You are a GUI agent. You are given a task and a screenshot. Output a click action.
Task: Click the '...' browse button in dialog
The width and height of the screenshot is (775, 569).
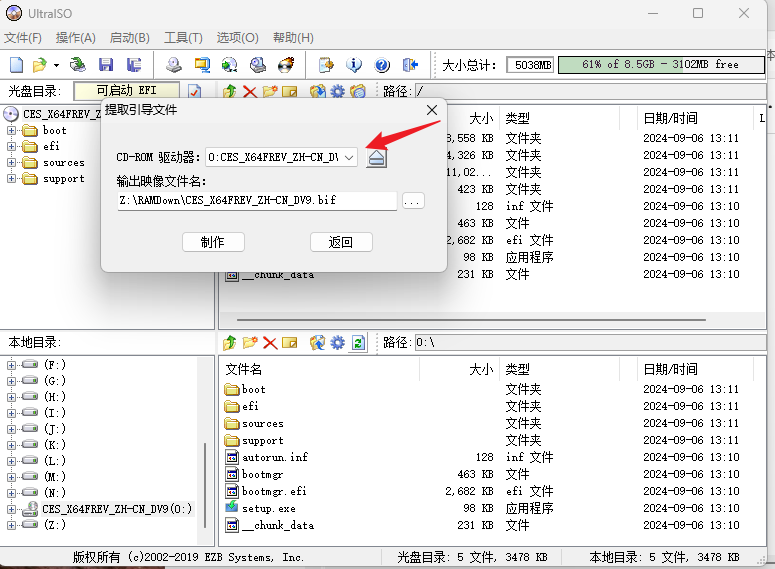coord(413,201)
